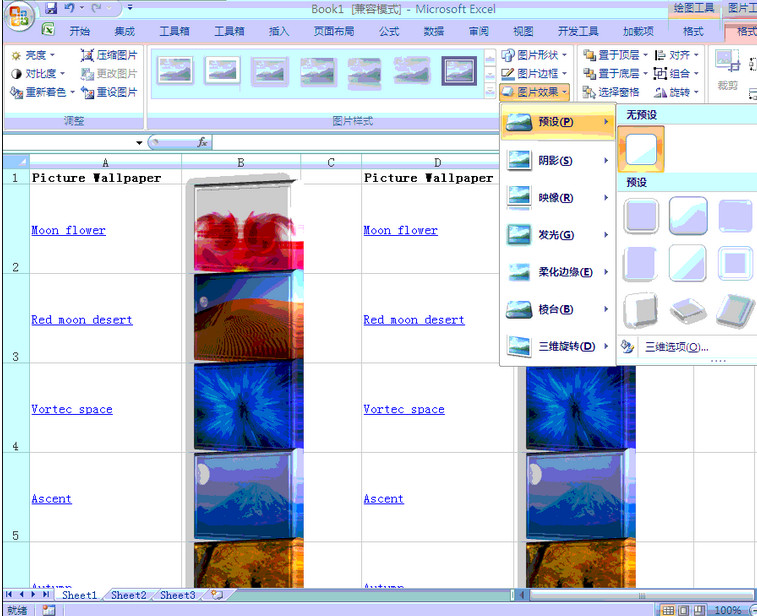Choose the first preset in second row
Viewport: 757px width, 616px height.
[x=640, y=264]
